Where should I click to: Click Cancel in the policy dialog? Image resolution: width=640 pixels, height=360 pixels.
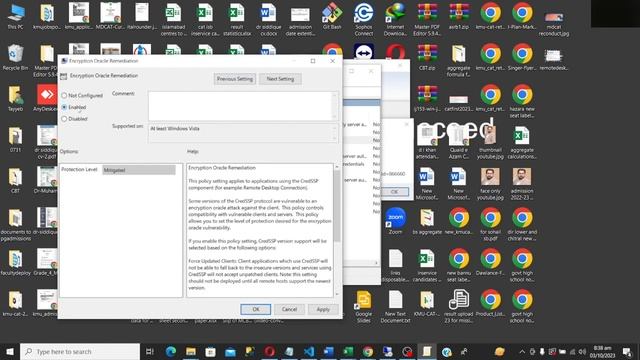289,309
